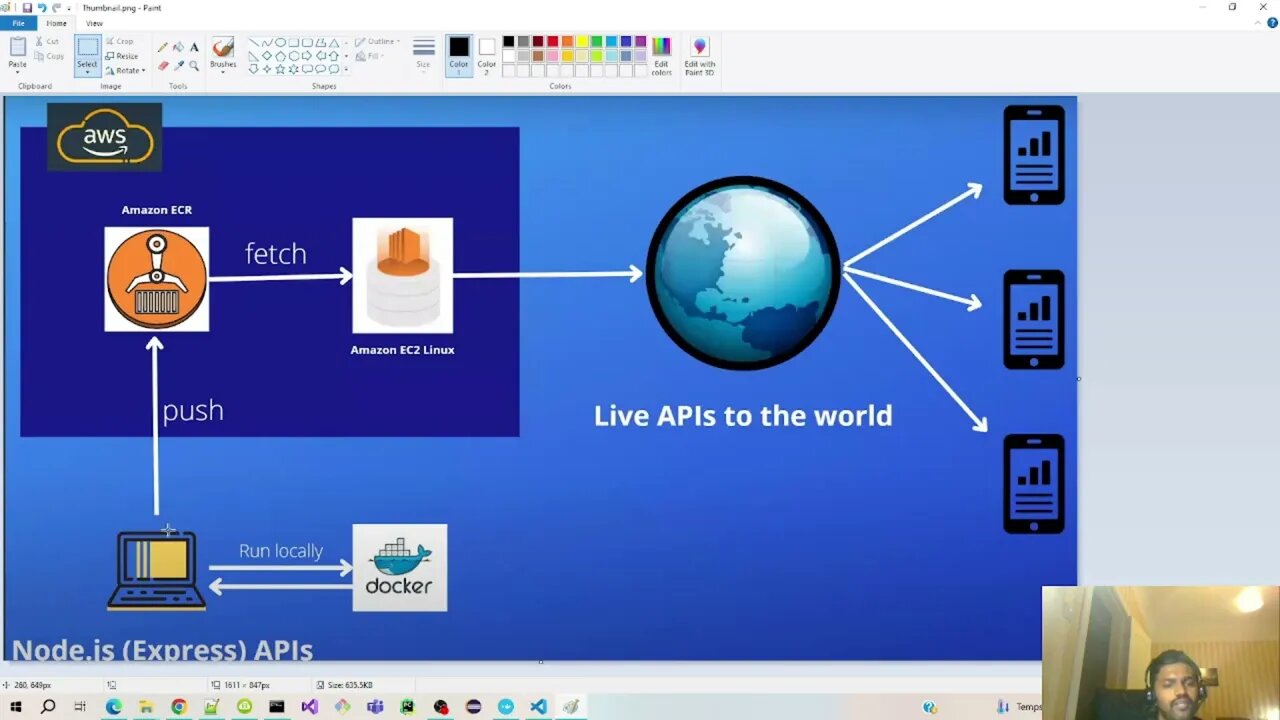Expand the Select options arrow

click(x=87, y=73)
